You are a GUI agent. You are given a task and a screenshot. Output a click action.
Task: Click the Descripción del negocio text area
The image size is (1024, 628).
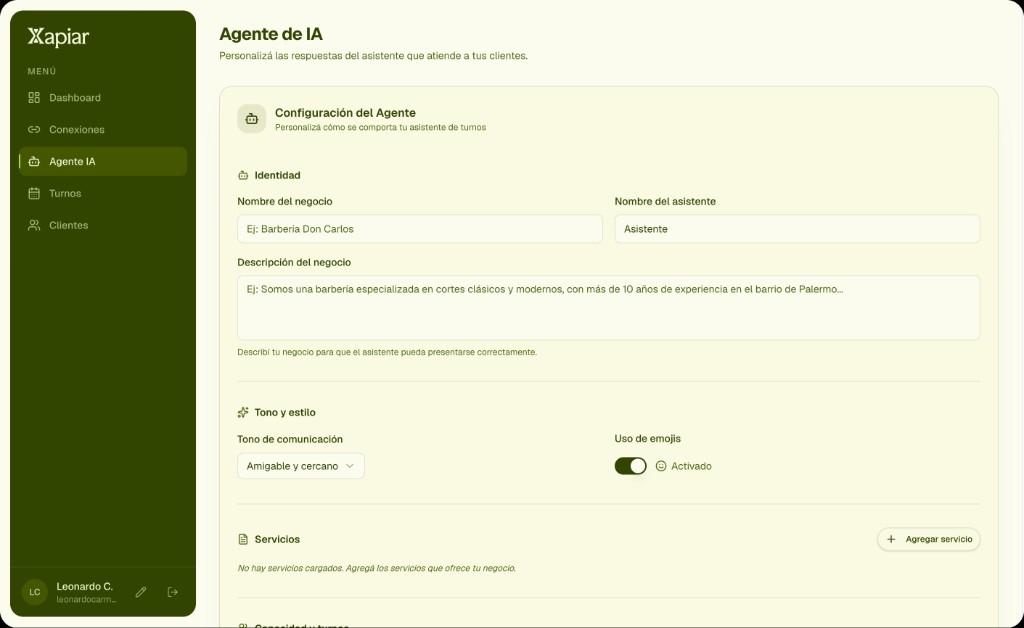(x=608, y=307)
